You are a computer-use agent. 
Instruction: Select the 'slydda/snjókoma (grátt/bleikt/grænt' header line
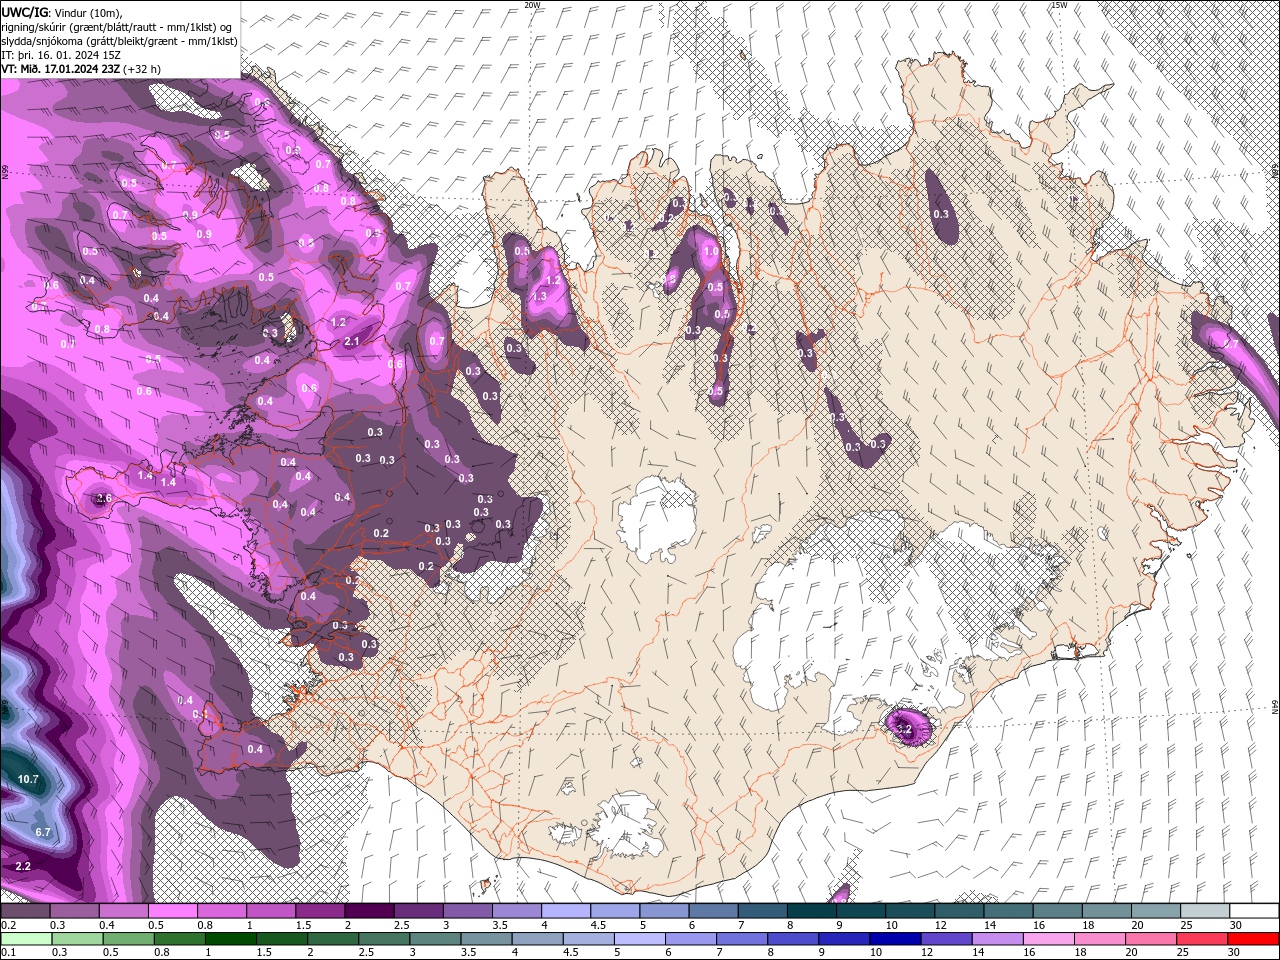click(x=119, y=41)
